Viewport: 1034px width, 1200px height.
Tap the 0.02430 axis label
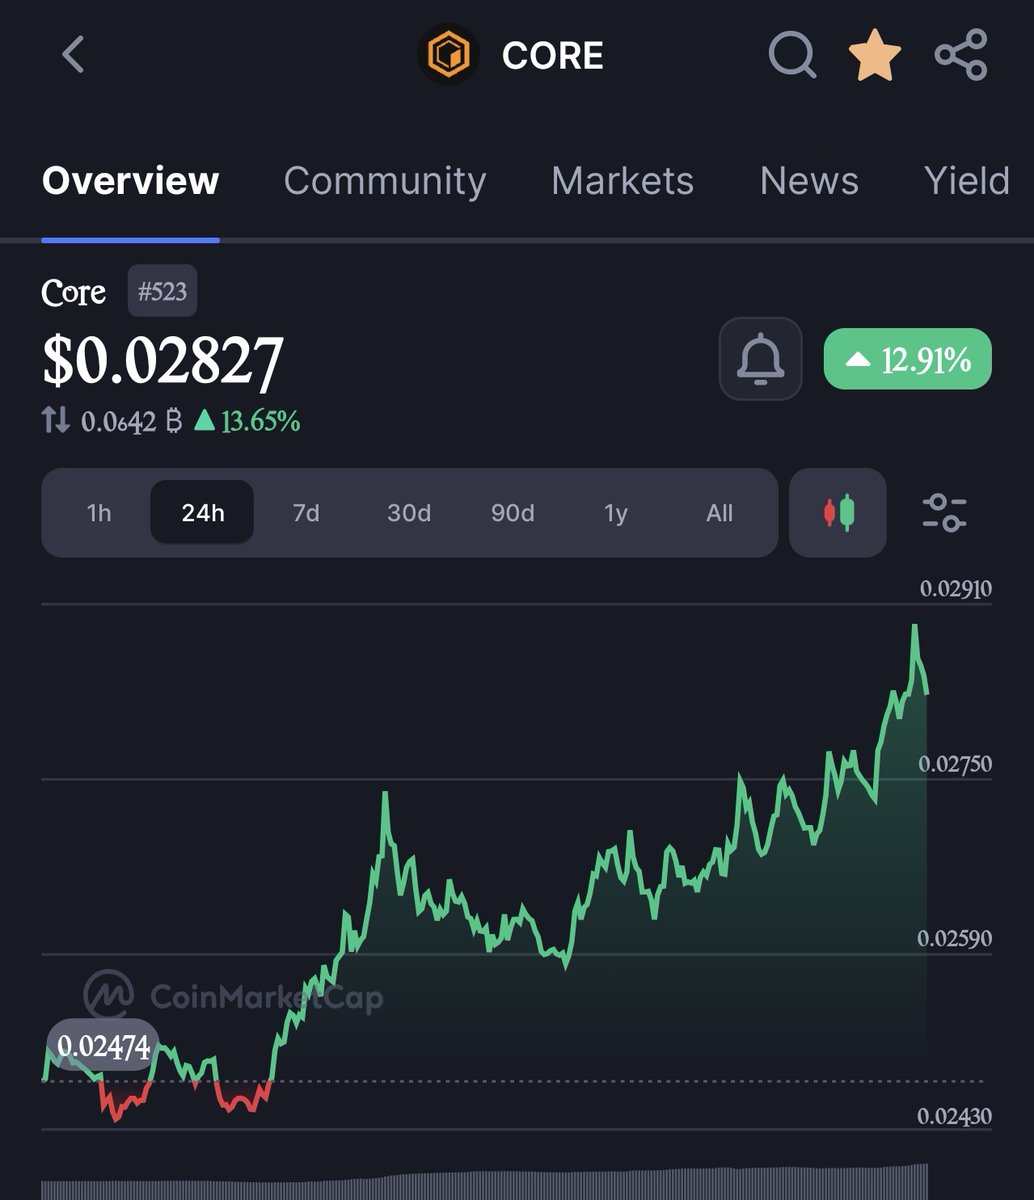coord(956,1115)
